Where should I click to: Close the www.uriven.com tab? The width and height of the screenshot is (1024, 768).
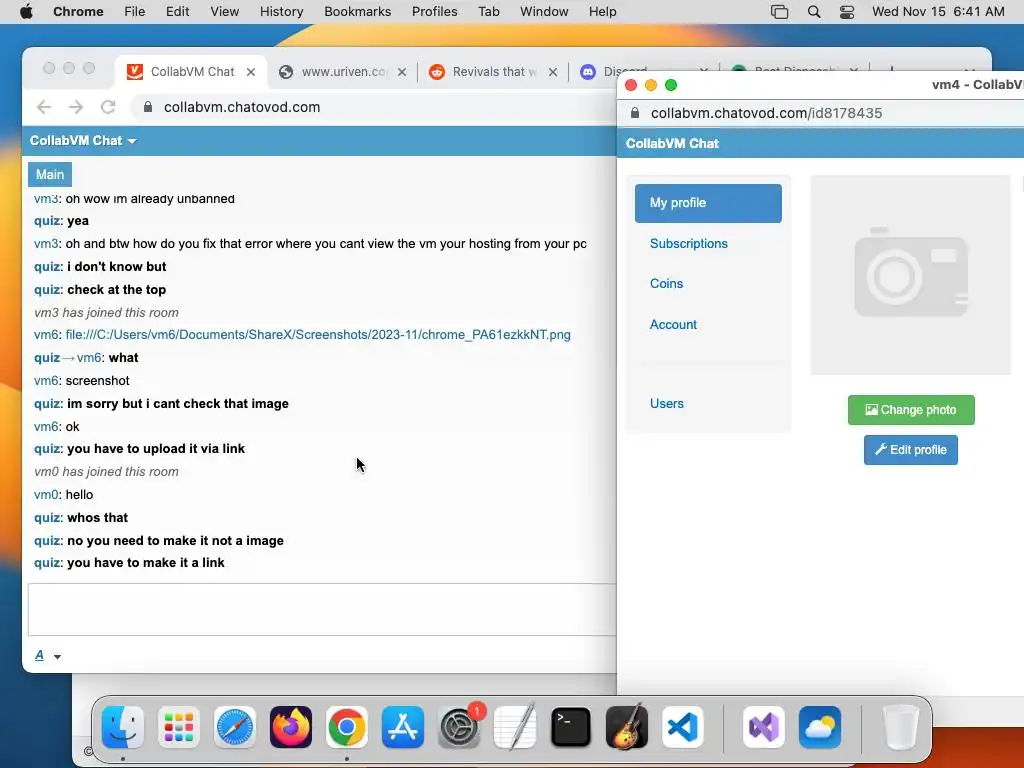click(x=402, y=72)
